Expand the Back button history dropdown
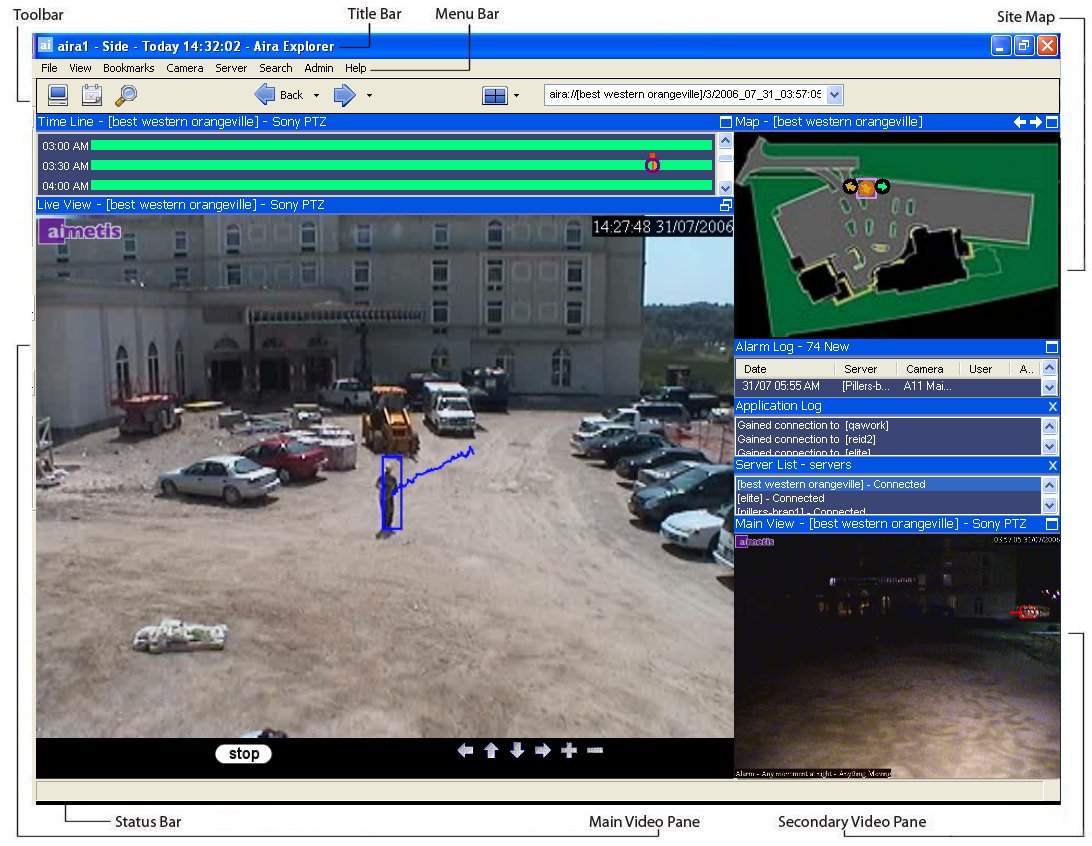The image size is (1092, 846). point(316,96)
